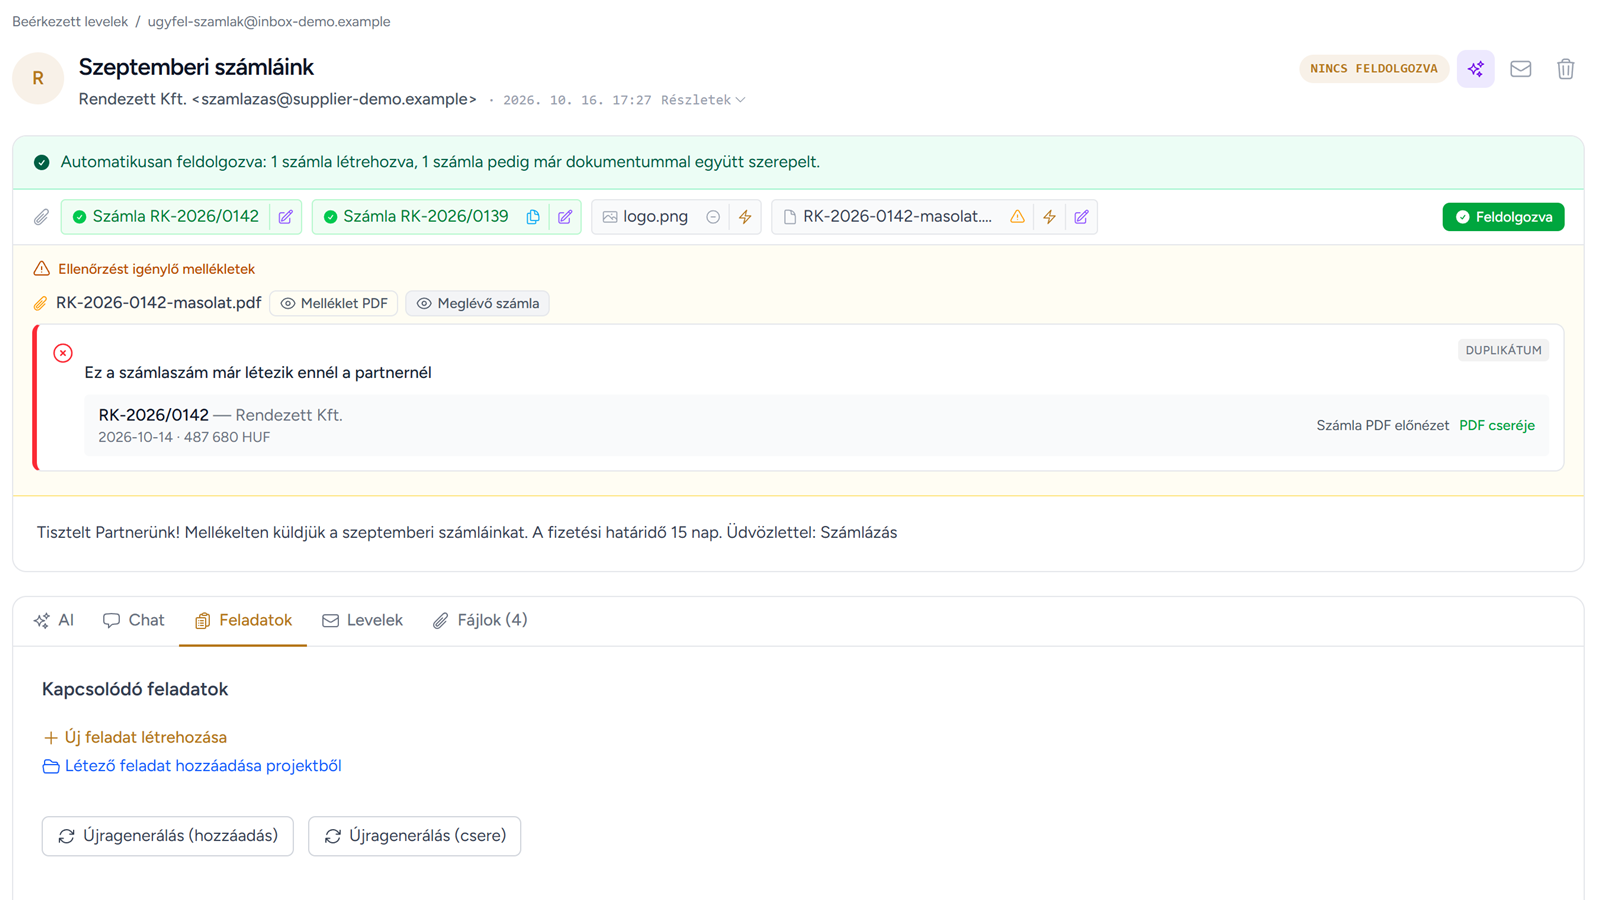Click the ugyfel-szamlak@inbox-demo.example breadcrumb

pyautogui.click(x=269, y=21)
